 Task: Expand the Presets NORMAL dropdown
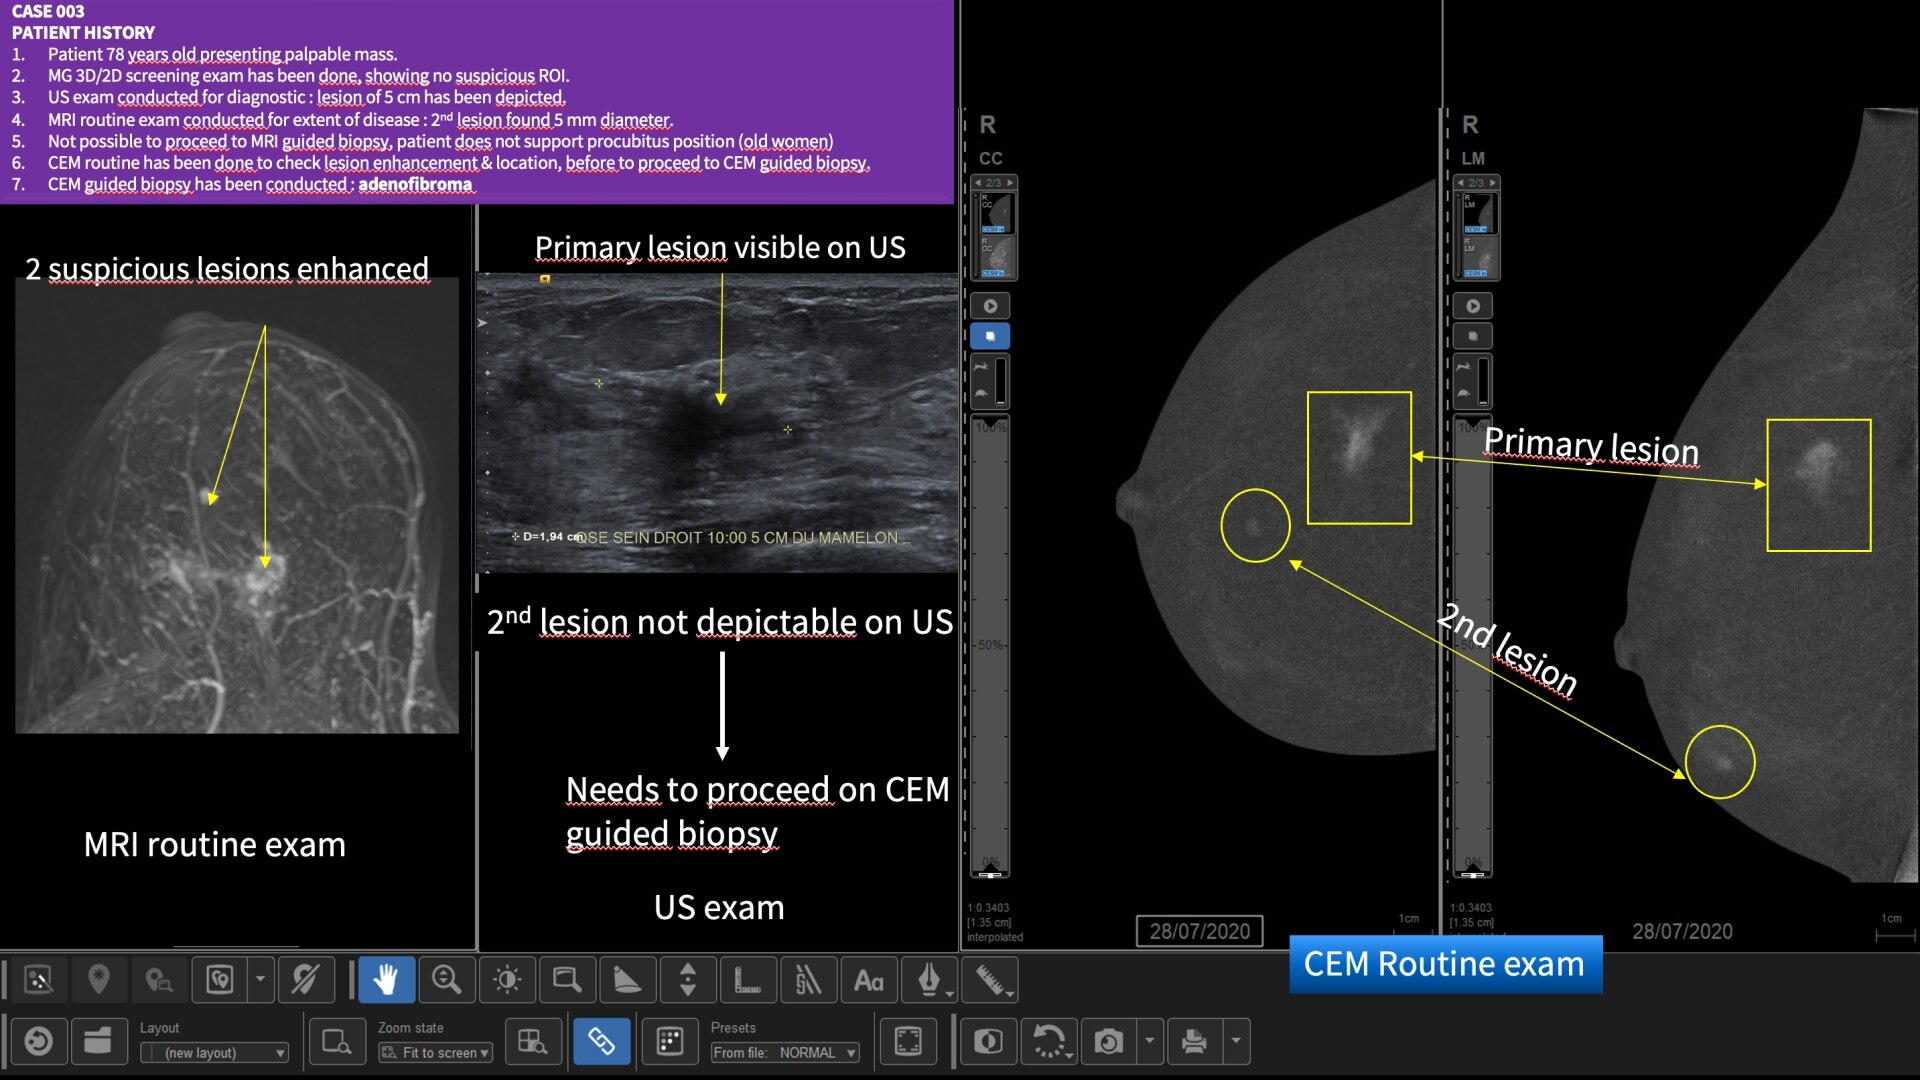pyautogui.click(x=785, y=1053)
